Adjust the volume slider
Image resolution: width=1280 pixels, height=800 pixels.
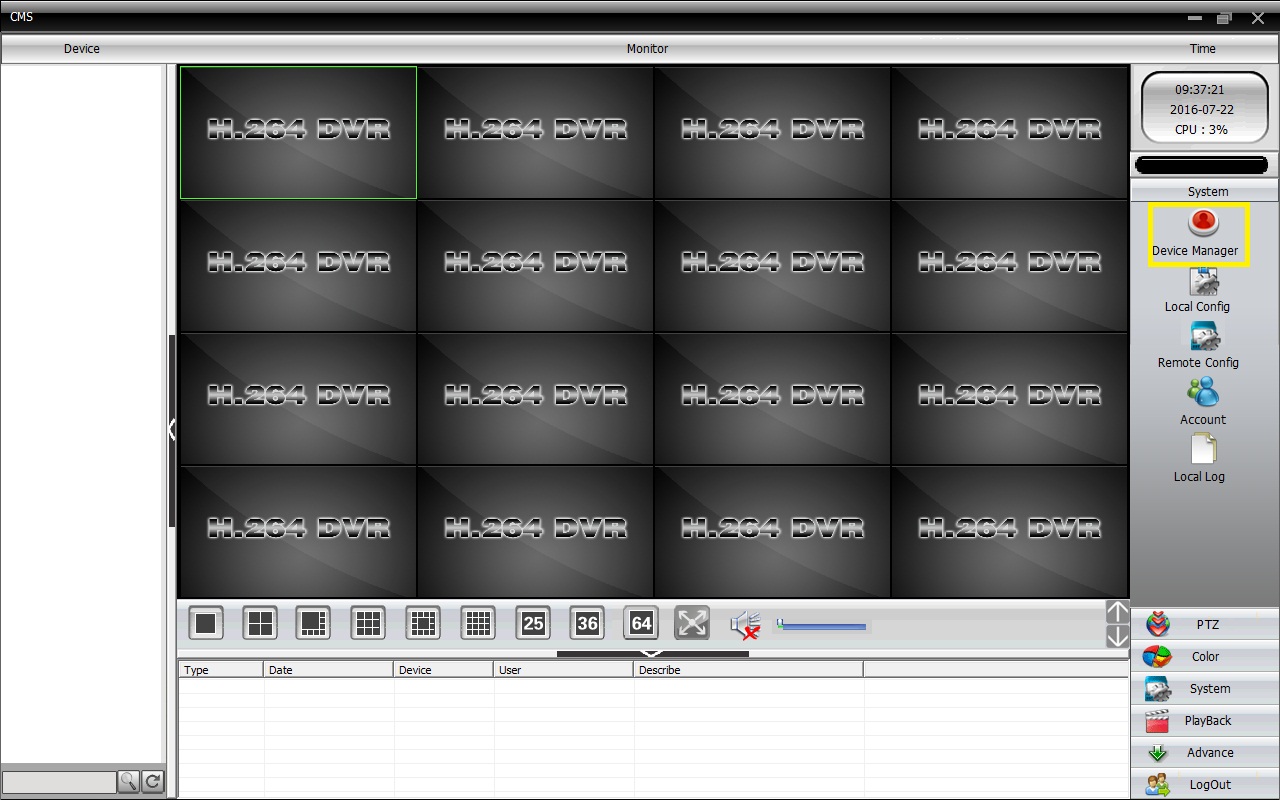click(822, 626)
